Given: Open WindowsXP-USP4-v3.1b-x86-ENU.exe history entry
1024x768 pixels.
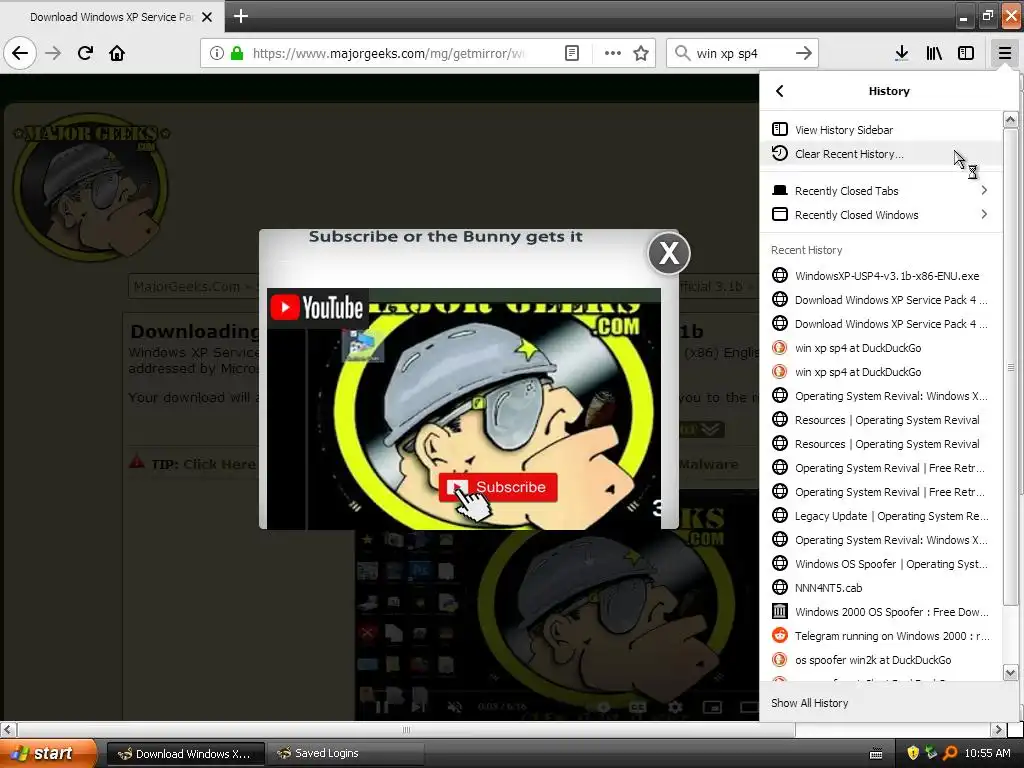Looking at the screenshot, I should tap(881, 276).
